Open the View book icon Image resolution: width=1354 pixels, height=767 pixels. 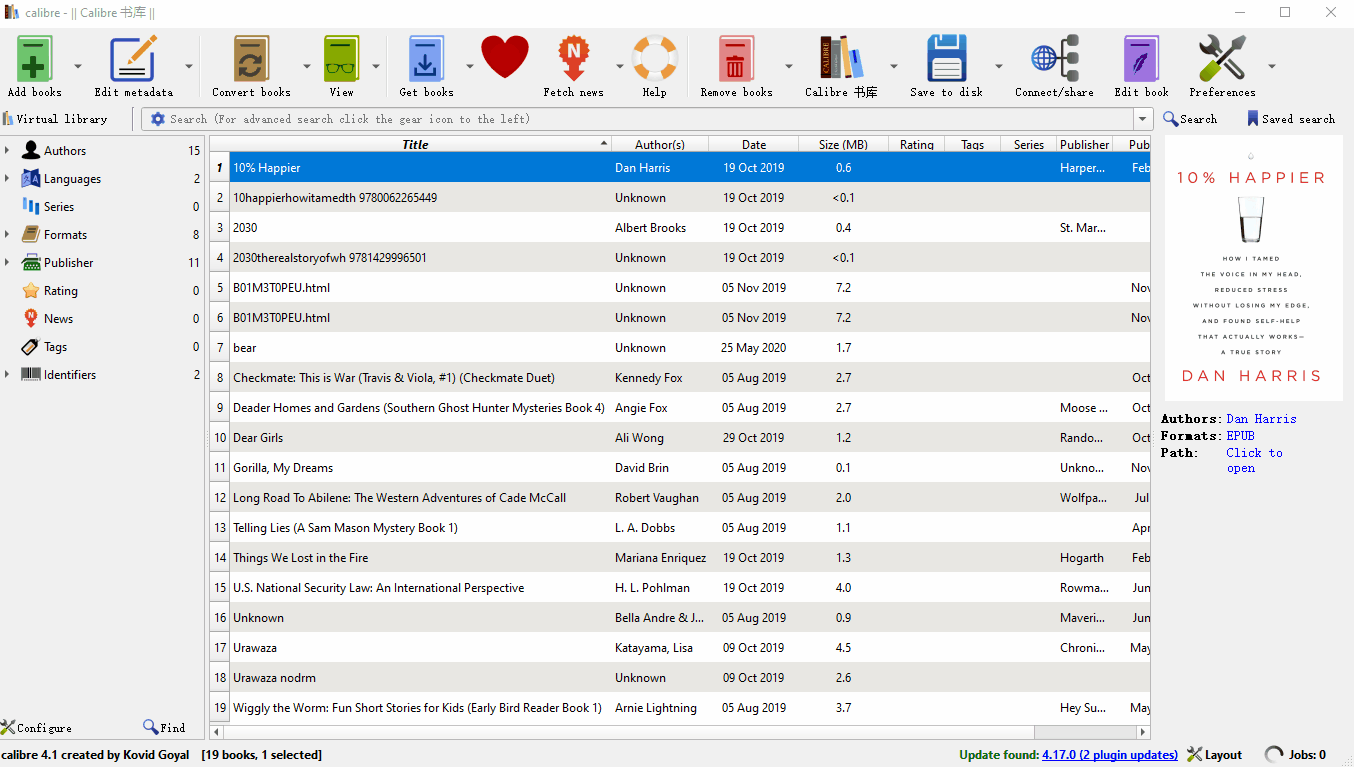(x=341, y=60)
